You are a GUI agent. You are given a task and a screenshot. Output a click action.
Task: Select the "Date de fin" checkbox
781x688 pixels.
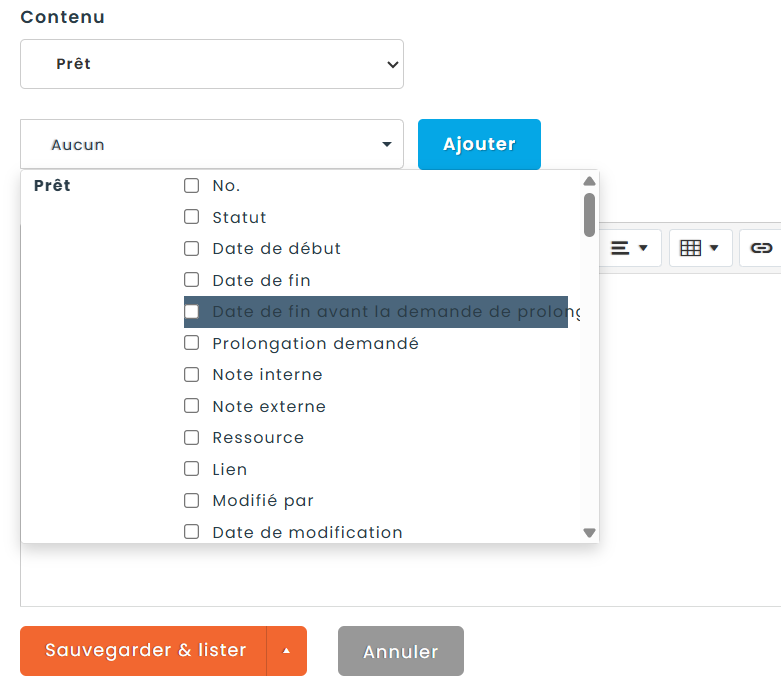192,280
